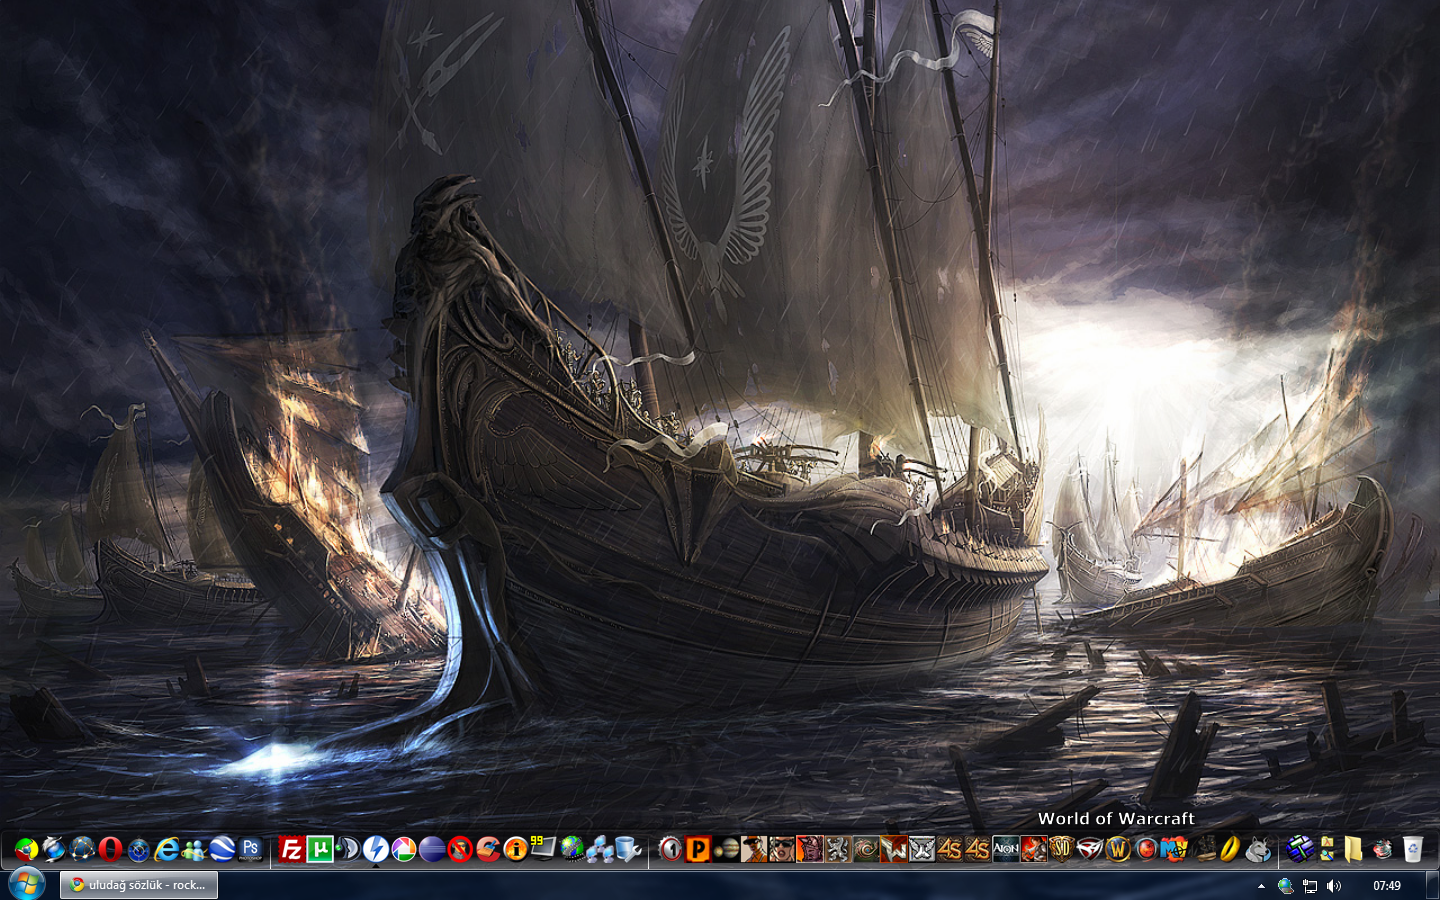This screenshot has height=900, width=1440.
Task: Open the networked computers dock icon
Action: coord(599,850)
